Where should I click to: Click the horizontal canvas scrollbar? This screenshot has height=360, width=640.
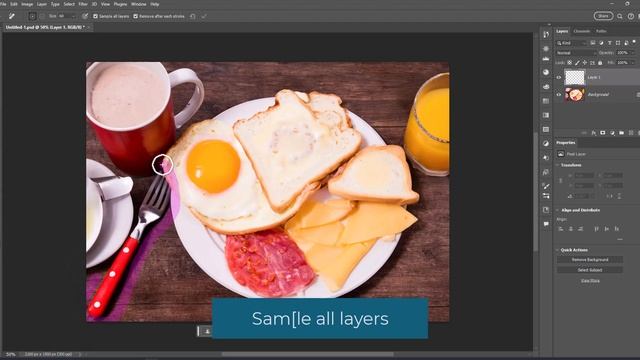point(308,354)
